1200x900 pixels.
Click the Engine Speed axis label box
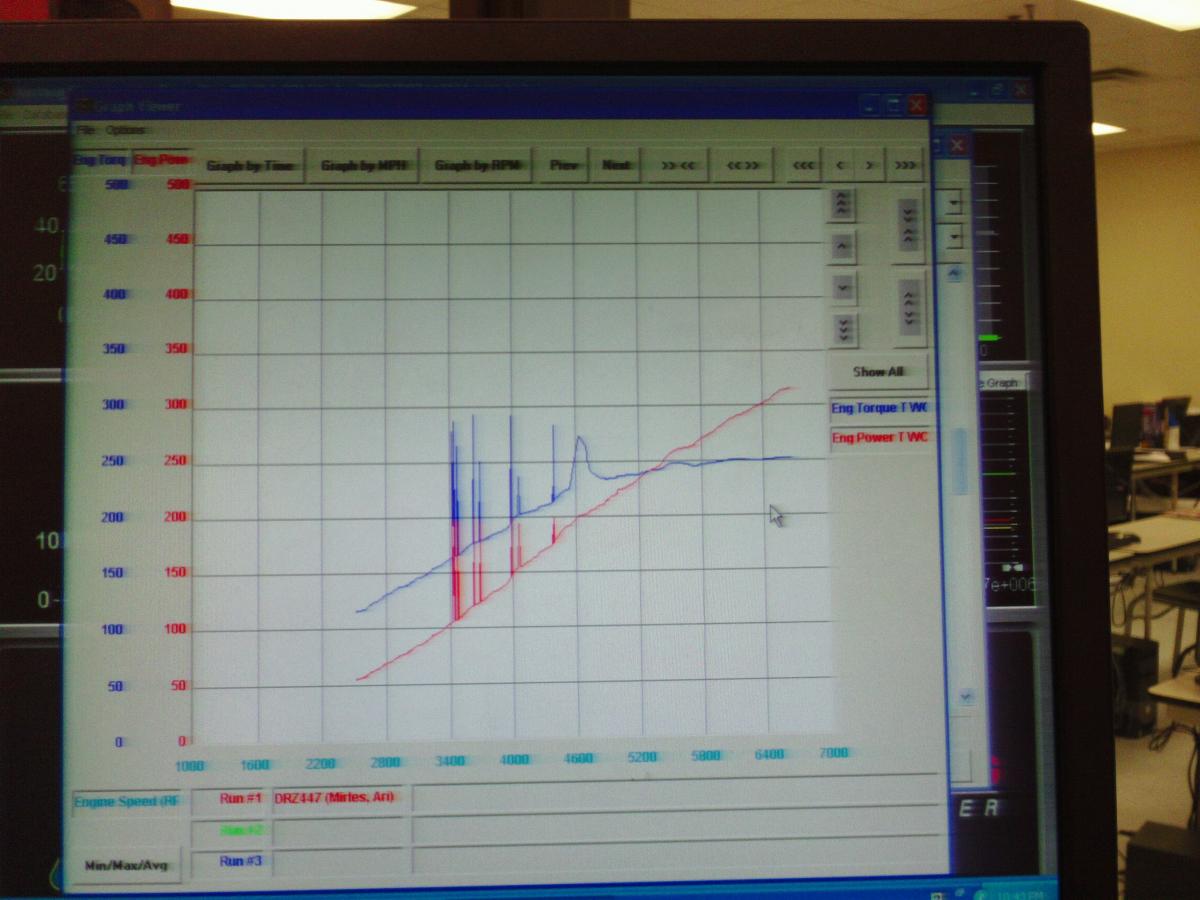point(127,802)
